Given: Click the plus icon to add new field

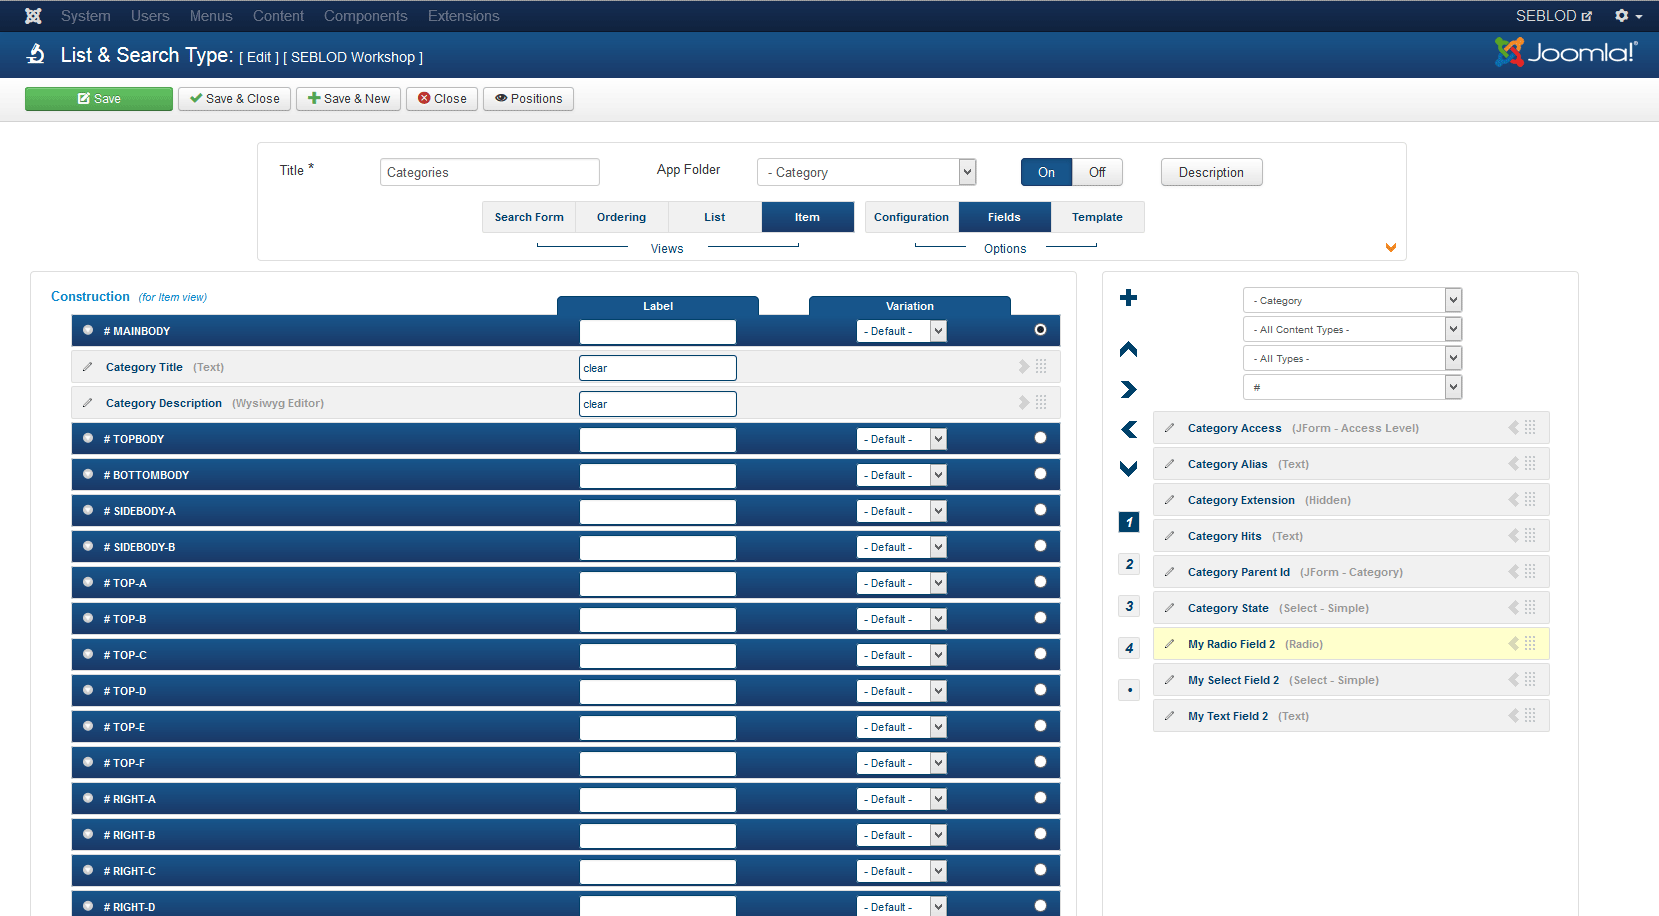Looking at the screenshot, I should (1129, 297).
